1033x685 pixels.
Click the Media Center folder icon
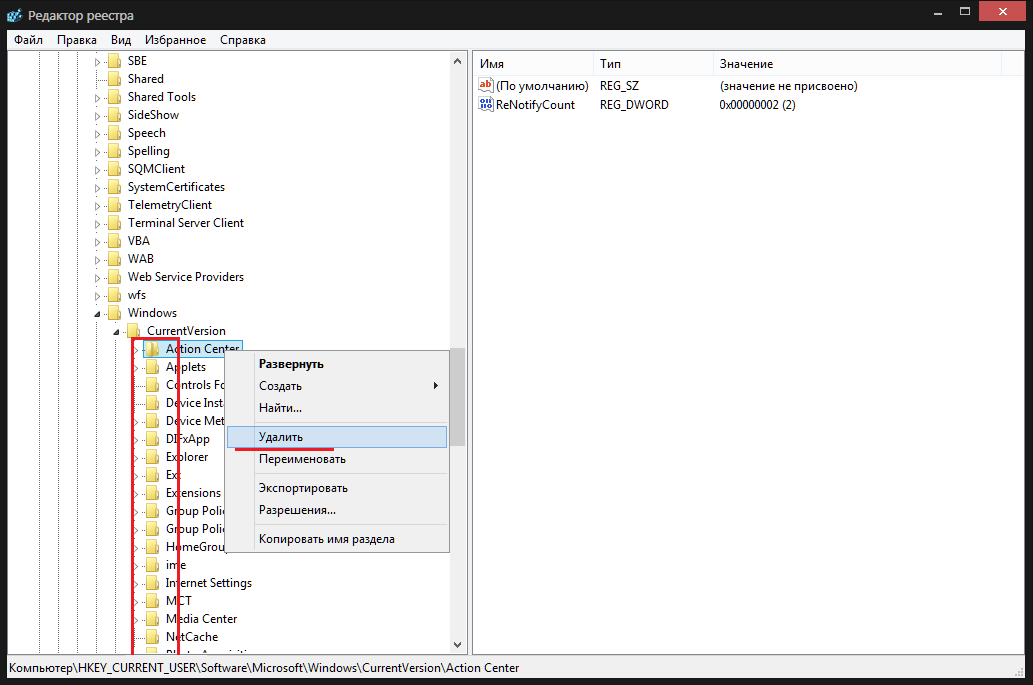click(152, 619)
